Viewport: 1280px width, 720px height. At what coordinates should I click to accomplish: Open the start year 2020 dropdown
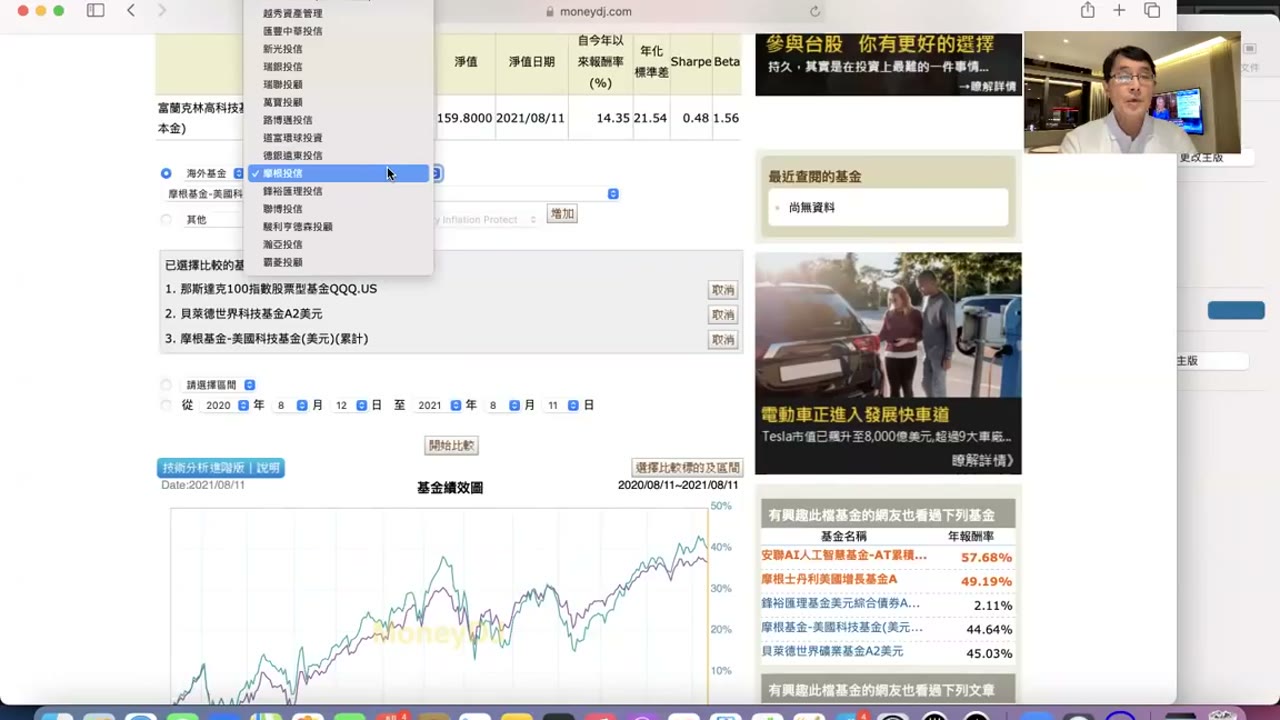(x=226, y=405)
